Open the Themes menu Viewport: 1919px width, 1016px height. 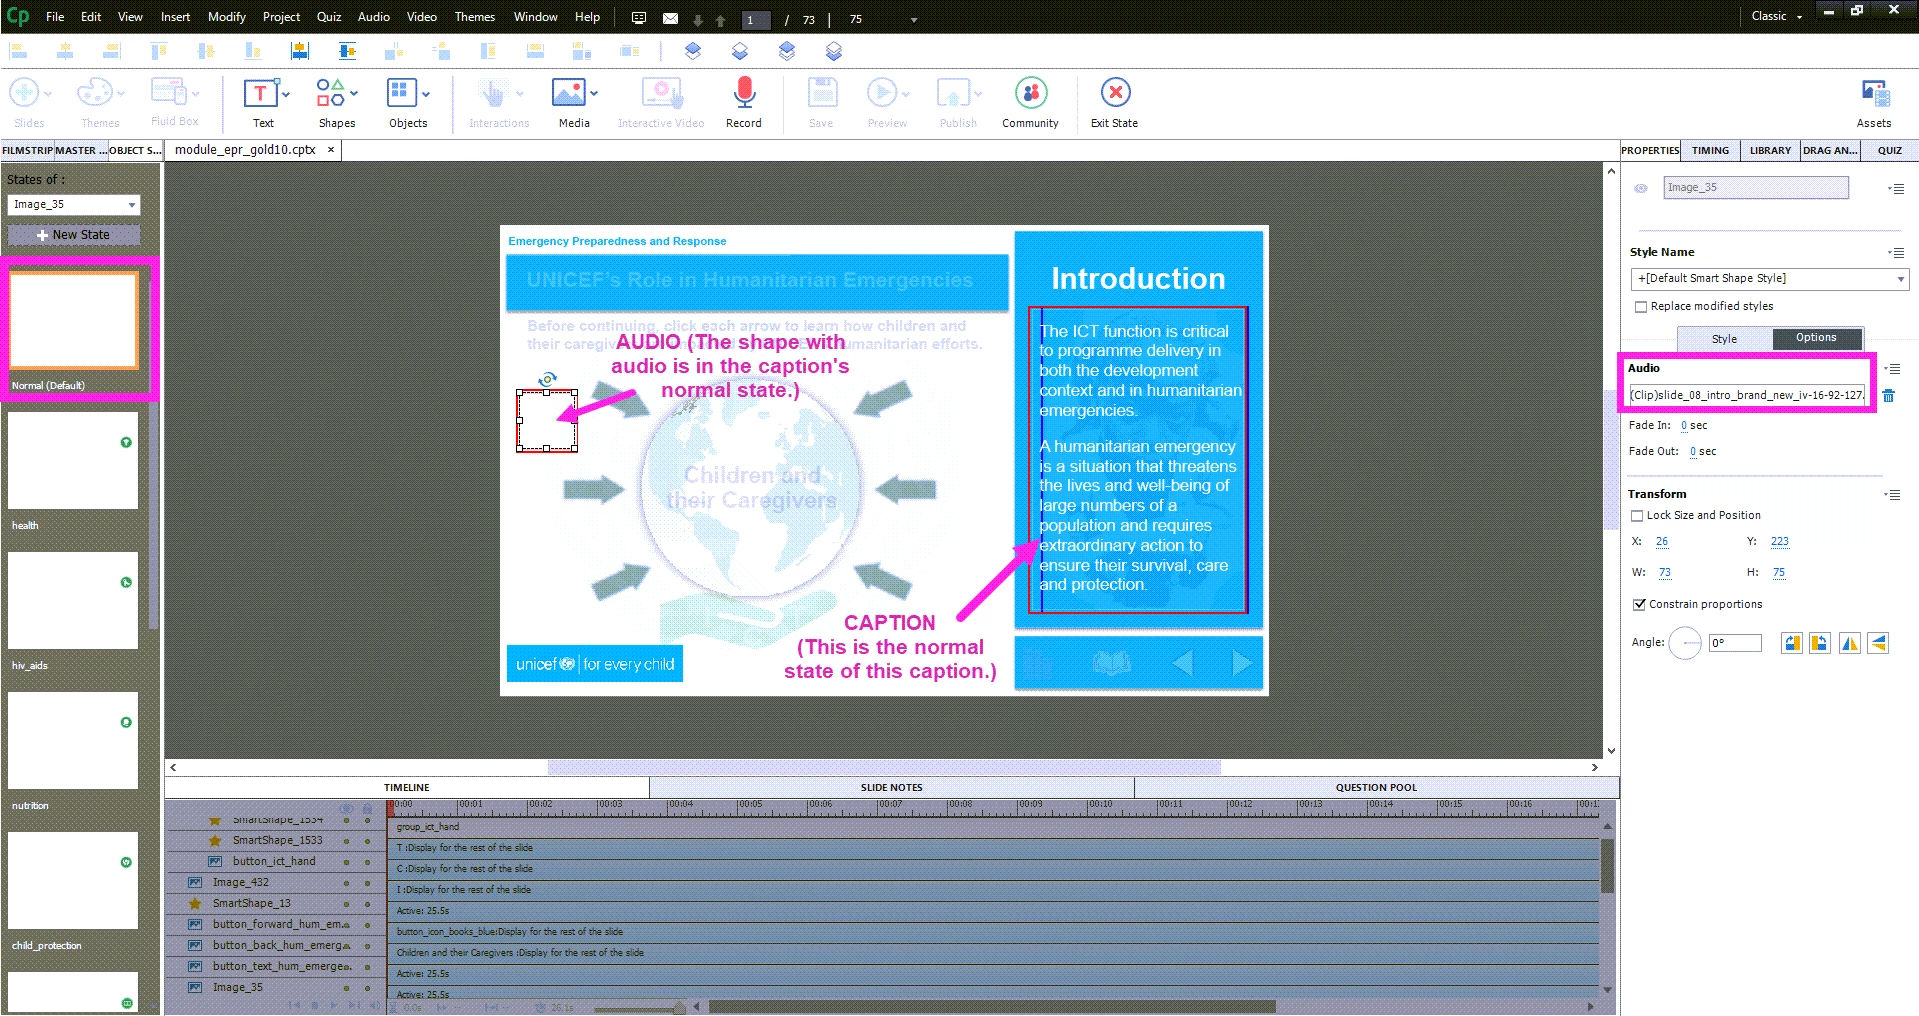click(474, 17)
